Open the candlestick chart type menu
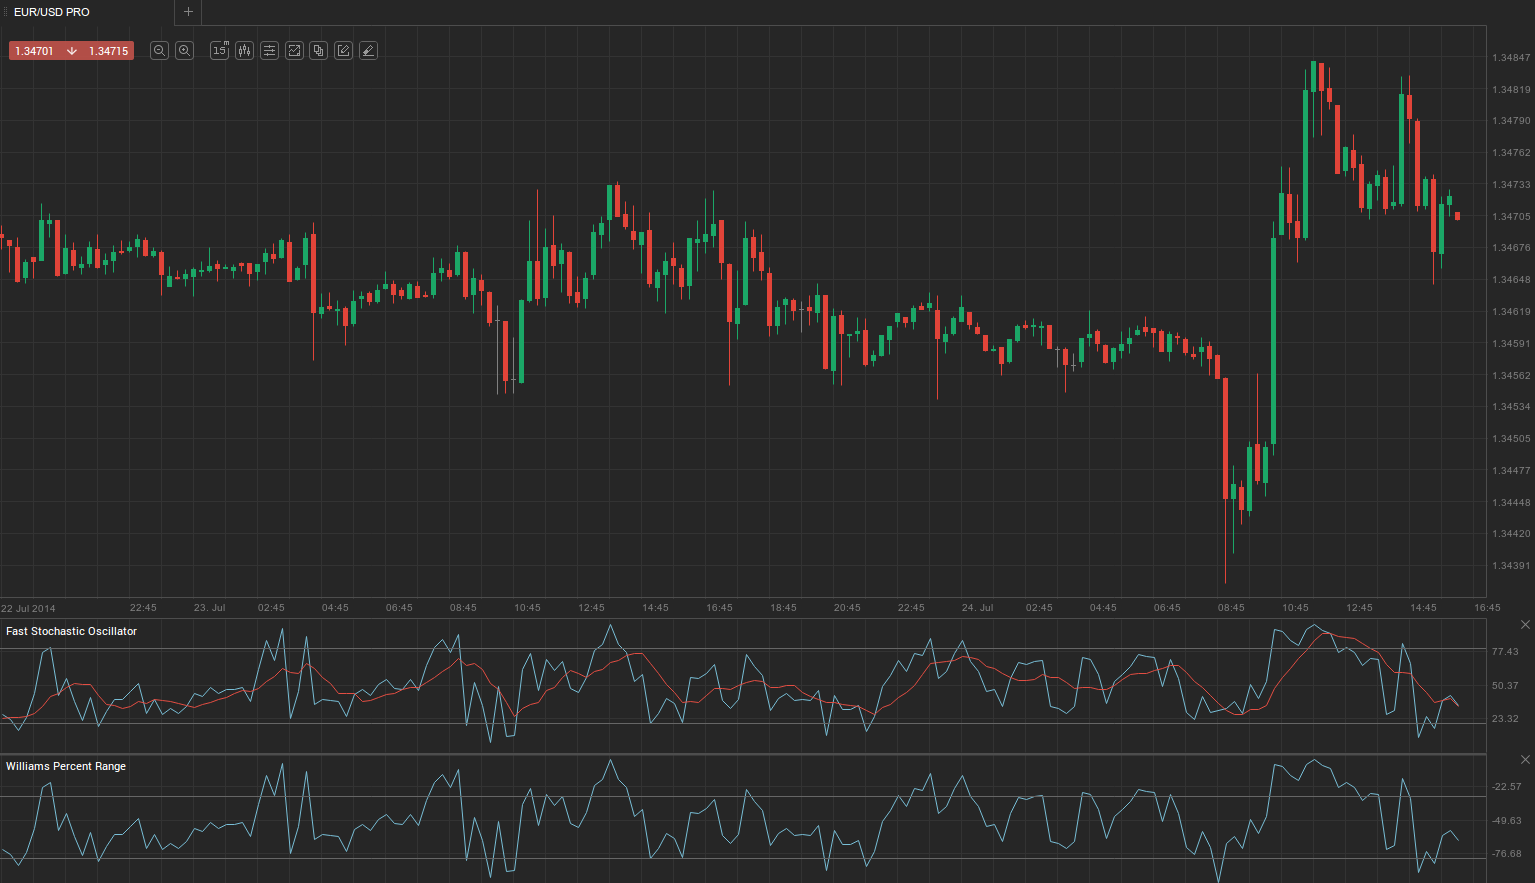The image size is (1535, 883). click(244, 51)
